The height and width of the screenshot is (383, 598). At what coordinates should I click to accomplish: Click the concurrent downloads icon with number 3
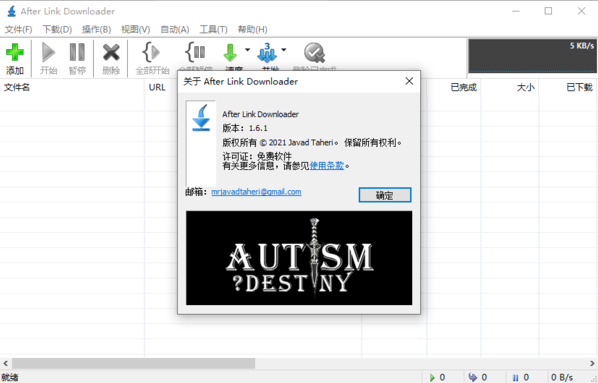pos(267,53)
